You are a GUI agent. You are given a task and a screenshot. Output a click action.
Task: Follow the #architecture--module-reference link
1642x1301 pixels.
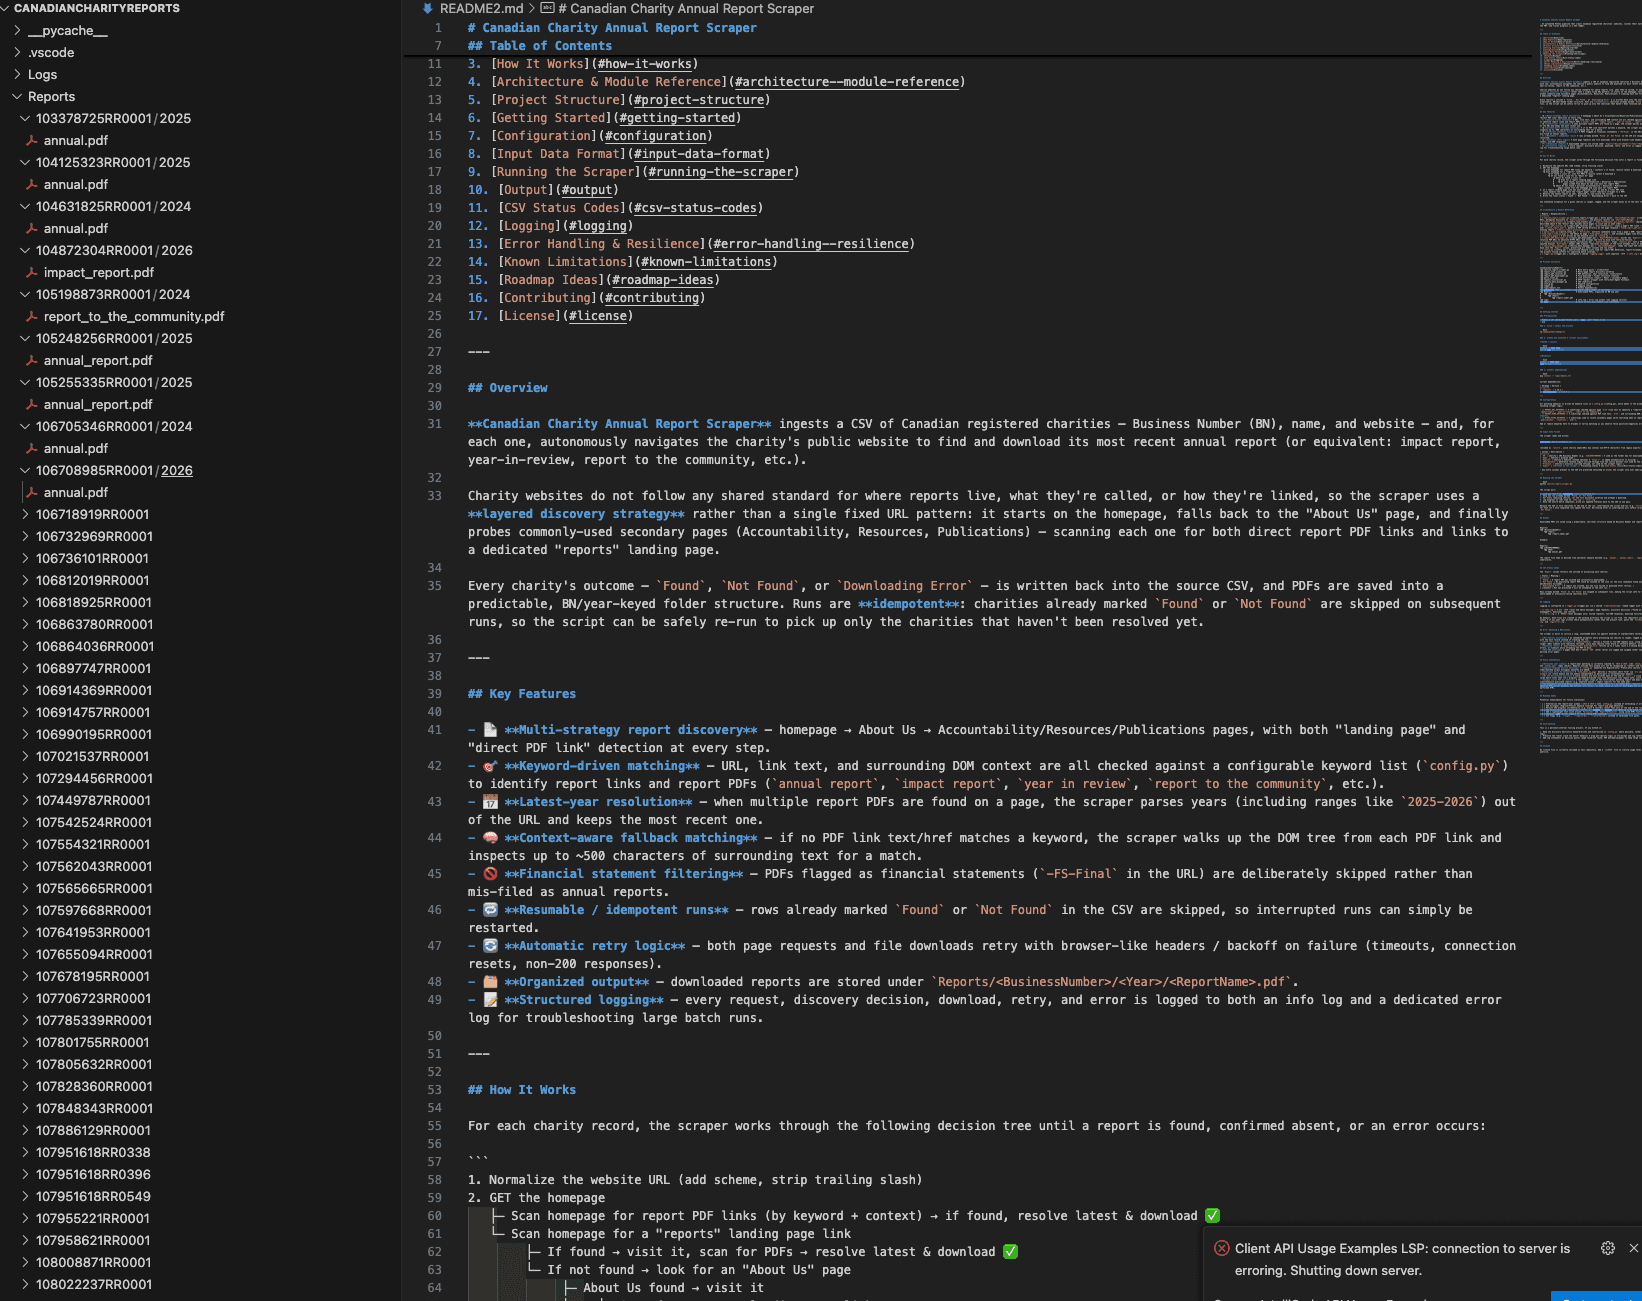click(846, 82)
